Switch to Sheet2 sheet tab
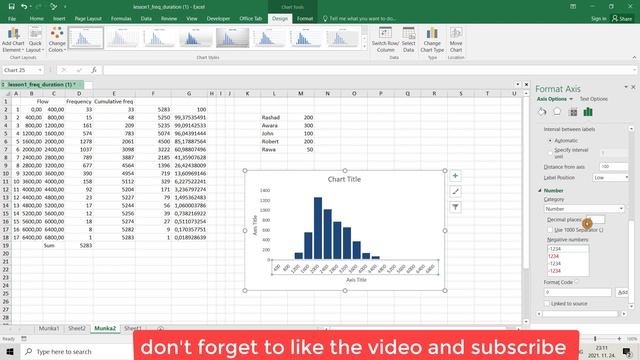The height and width of the screenshot is (360, 640). point(77,328)
